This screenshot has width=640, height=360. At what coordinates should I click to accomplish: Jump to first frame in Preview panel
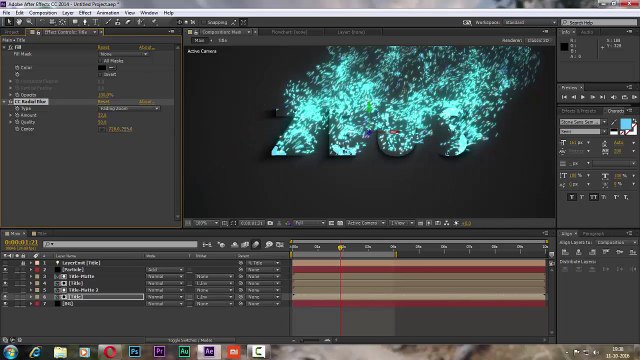click(x=564, y=97)
